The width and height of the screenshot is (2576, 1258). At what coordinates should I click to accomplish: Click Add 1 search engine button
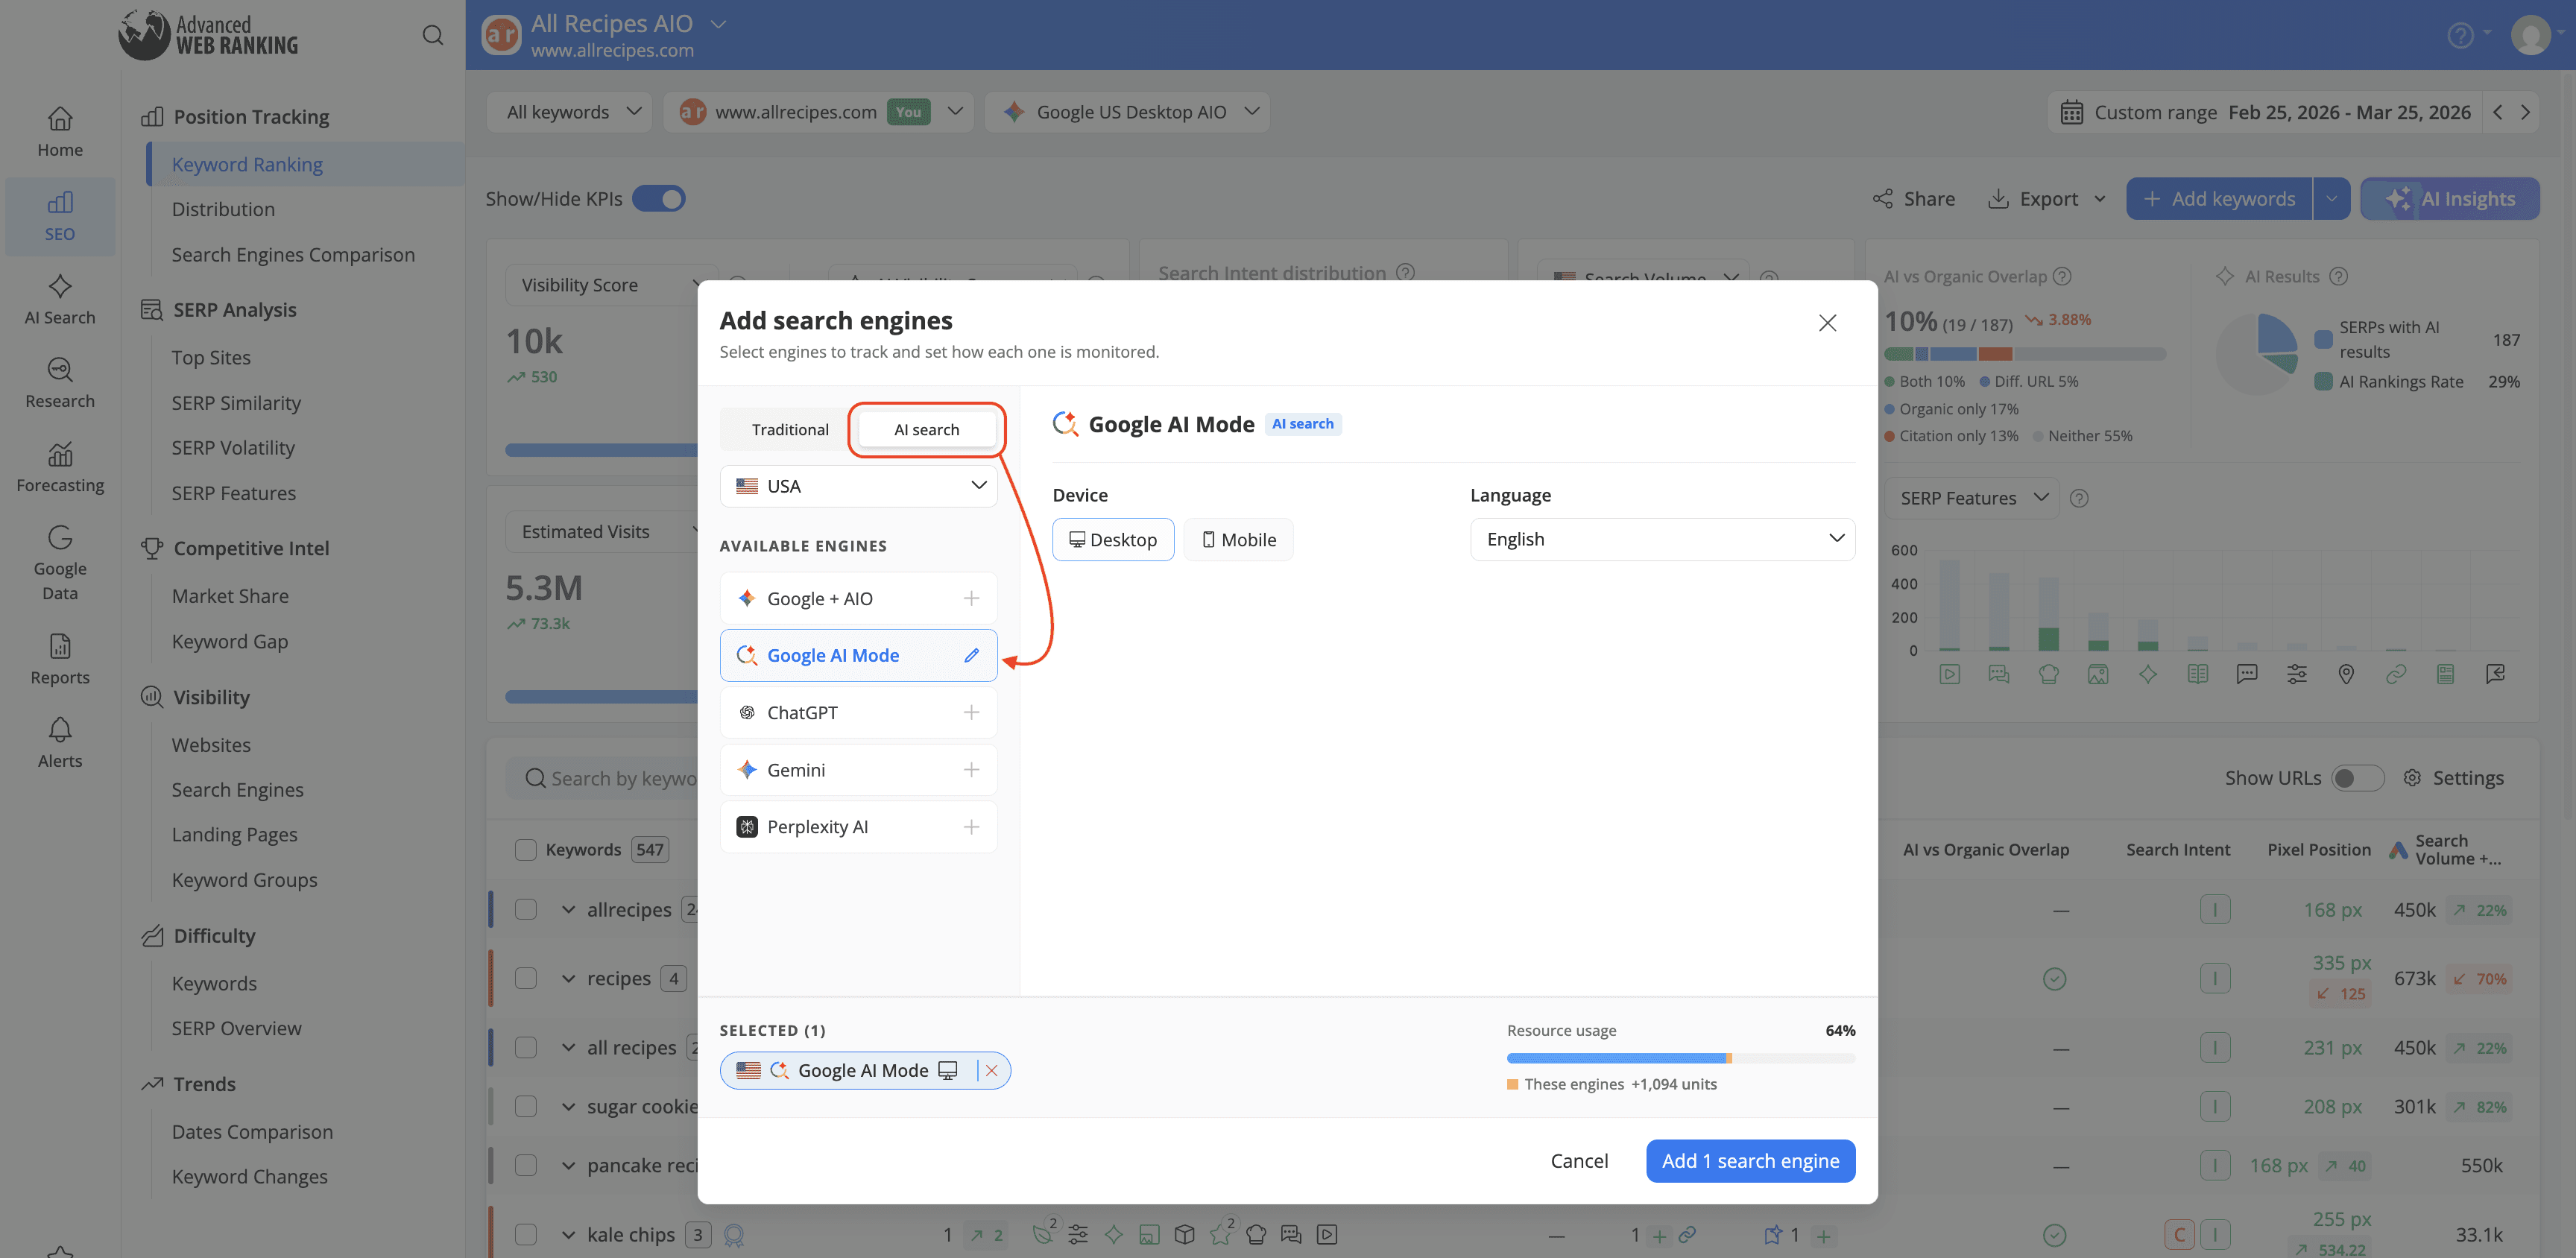click(1750, 1160)
